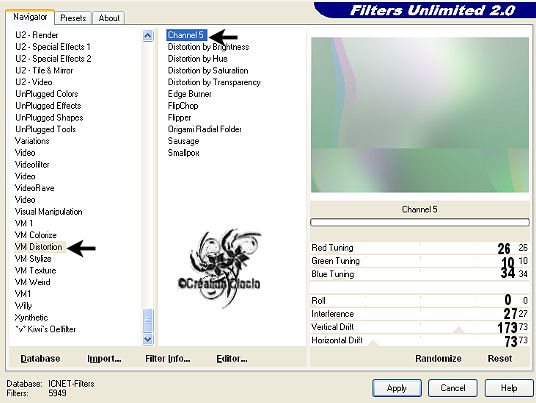Pick the Origami Radial Folder filter

click(204, 129)
